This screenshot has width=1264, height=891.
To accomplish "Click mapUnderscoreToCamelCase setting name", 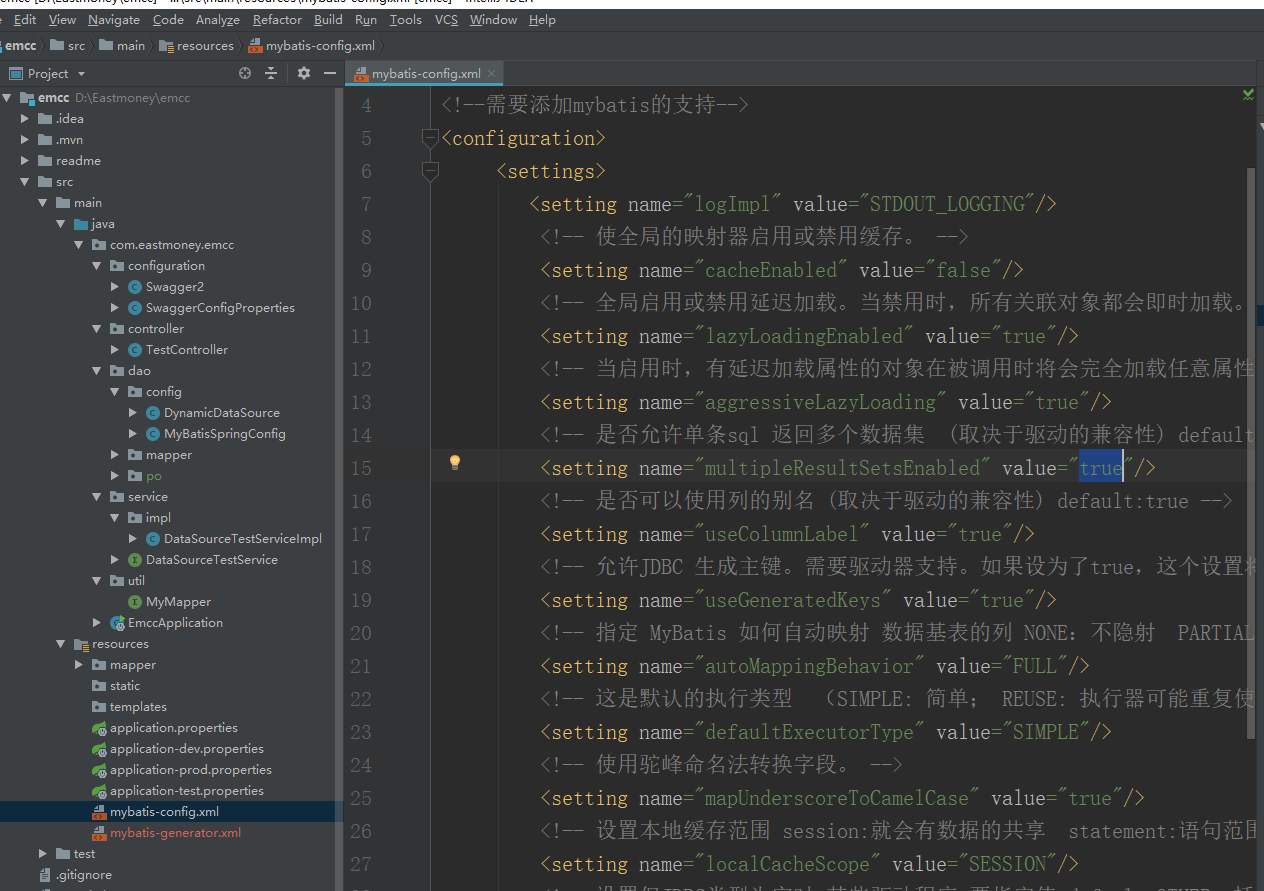I will point(837,798).
